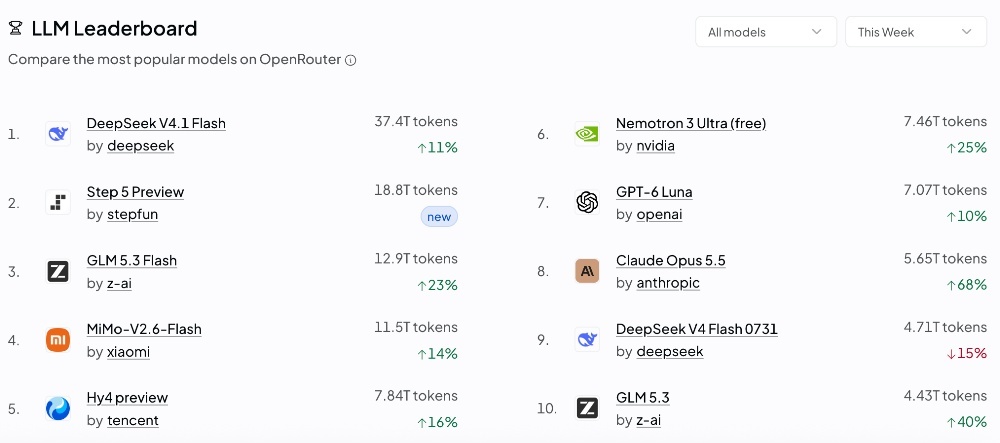Click the DeepSeek logo beside V4 Flash 0731

(587, 340)
